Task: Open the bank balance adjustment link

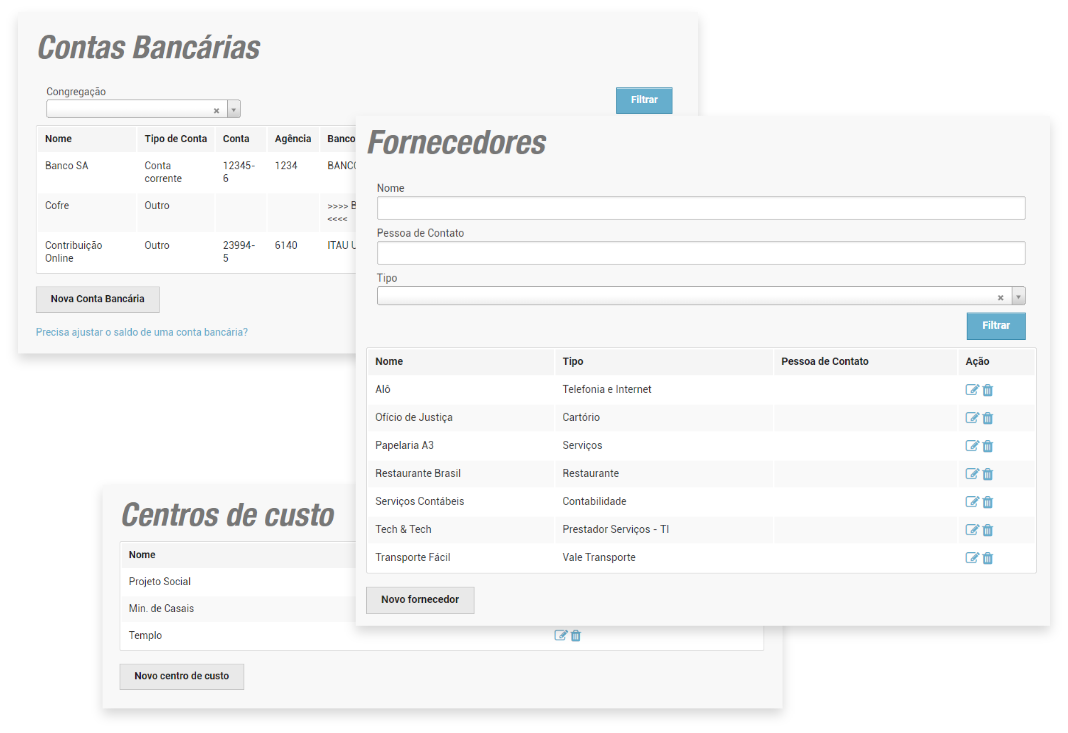Action: (x=142, y=332)
